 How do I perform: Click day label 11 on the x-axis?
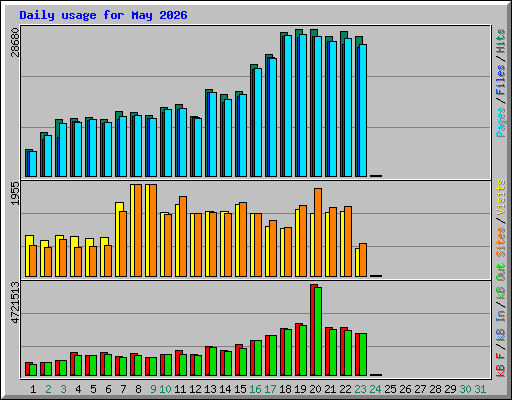[180, 389]
